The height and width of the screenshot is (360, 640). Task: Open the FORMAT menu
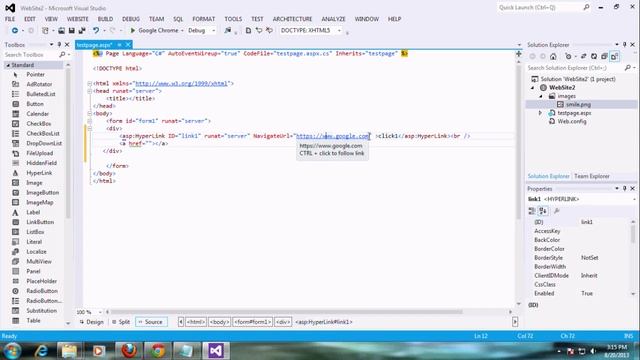203,19
